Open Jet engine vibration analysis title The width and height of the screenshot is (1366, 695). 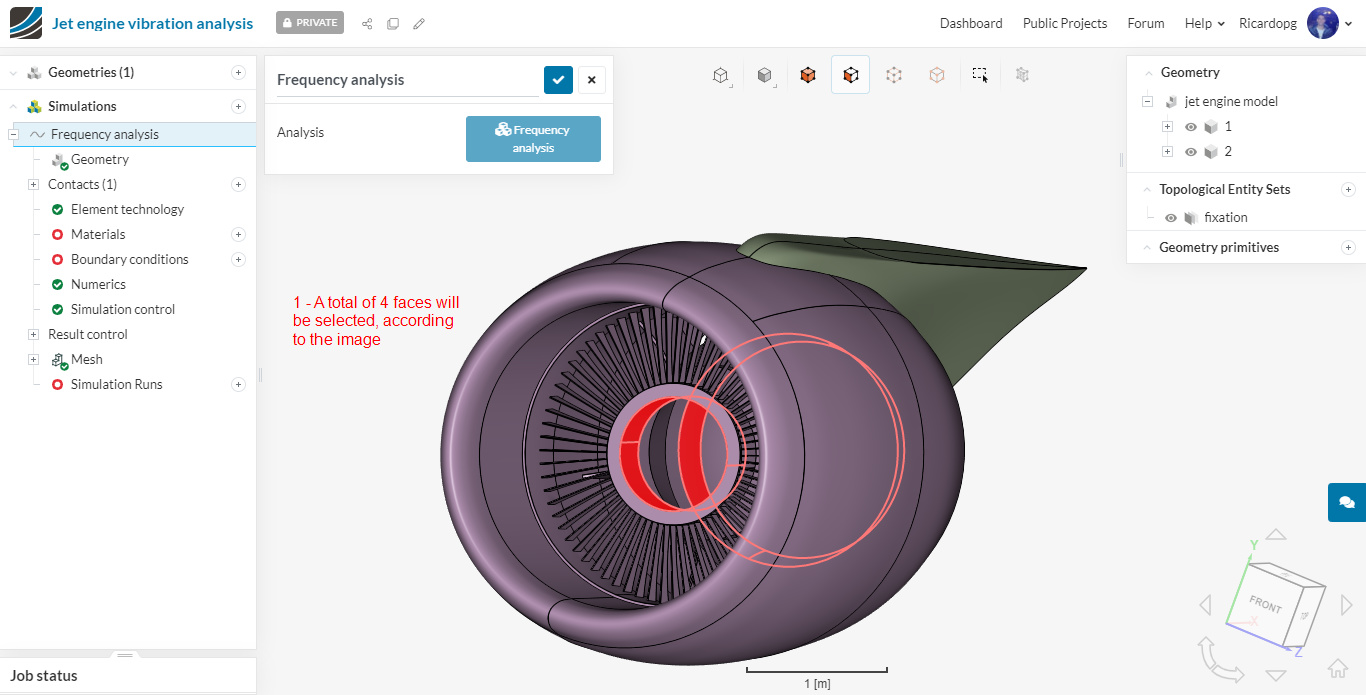[x=152, y=23]
